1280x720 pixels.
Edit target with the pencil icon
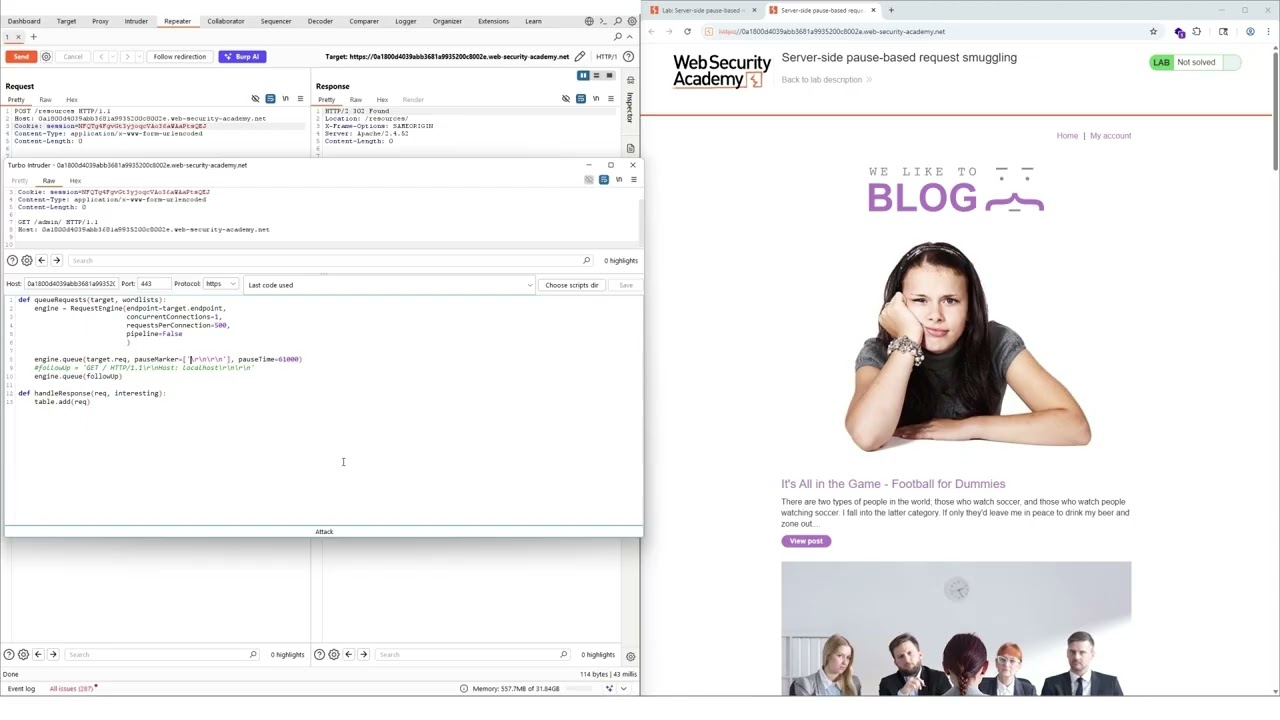579,57
